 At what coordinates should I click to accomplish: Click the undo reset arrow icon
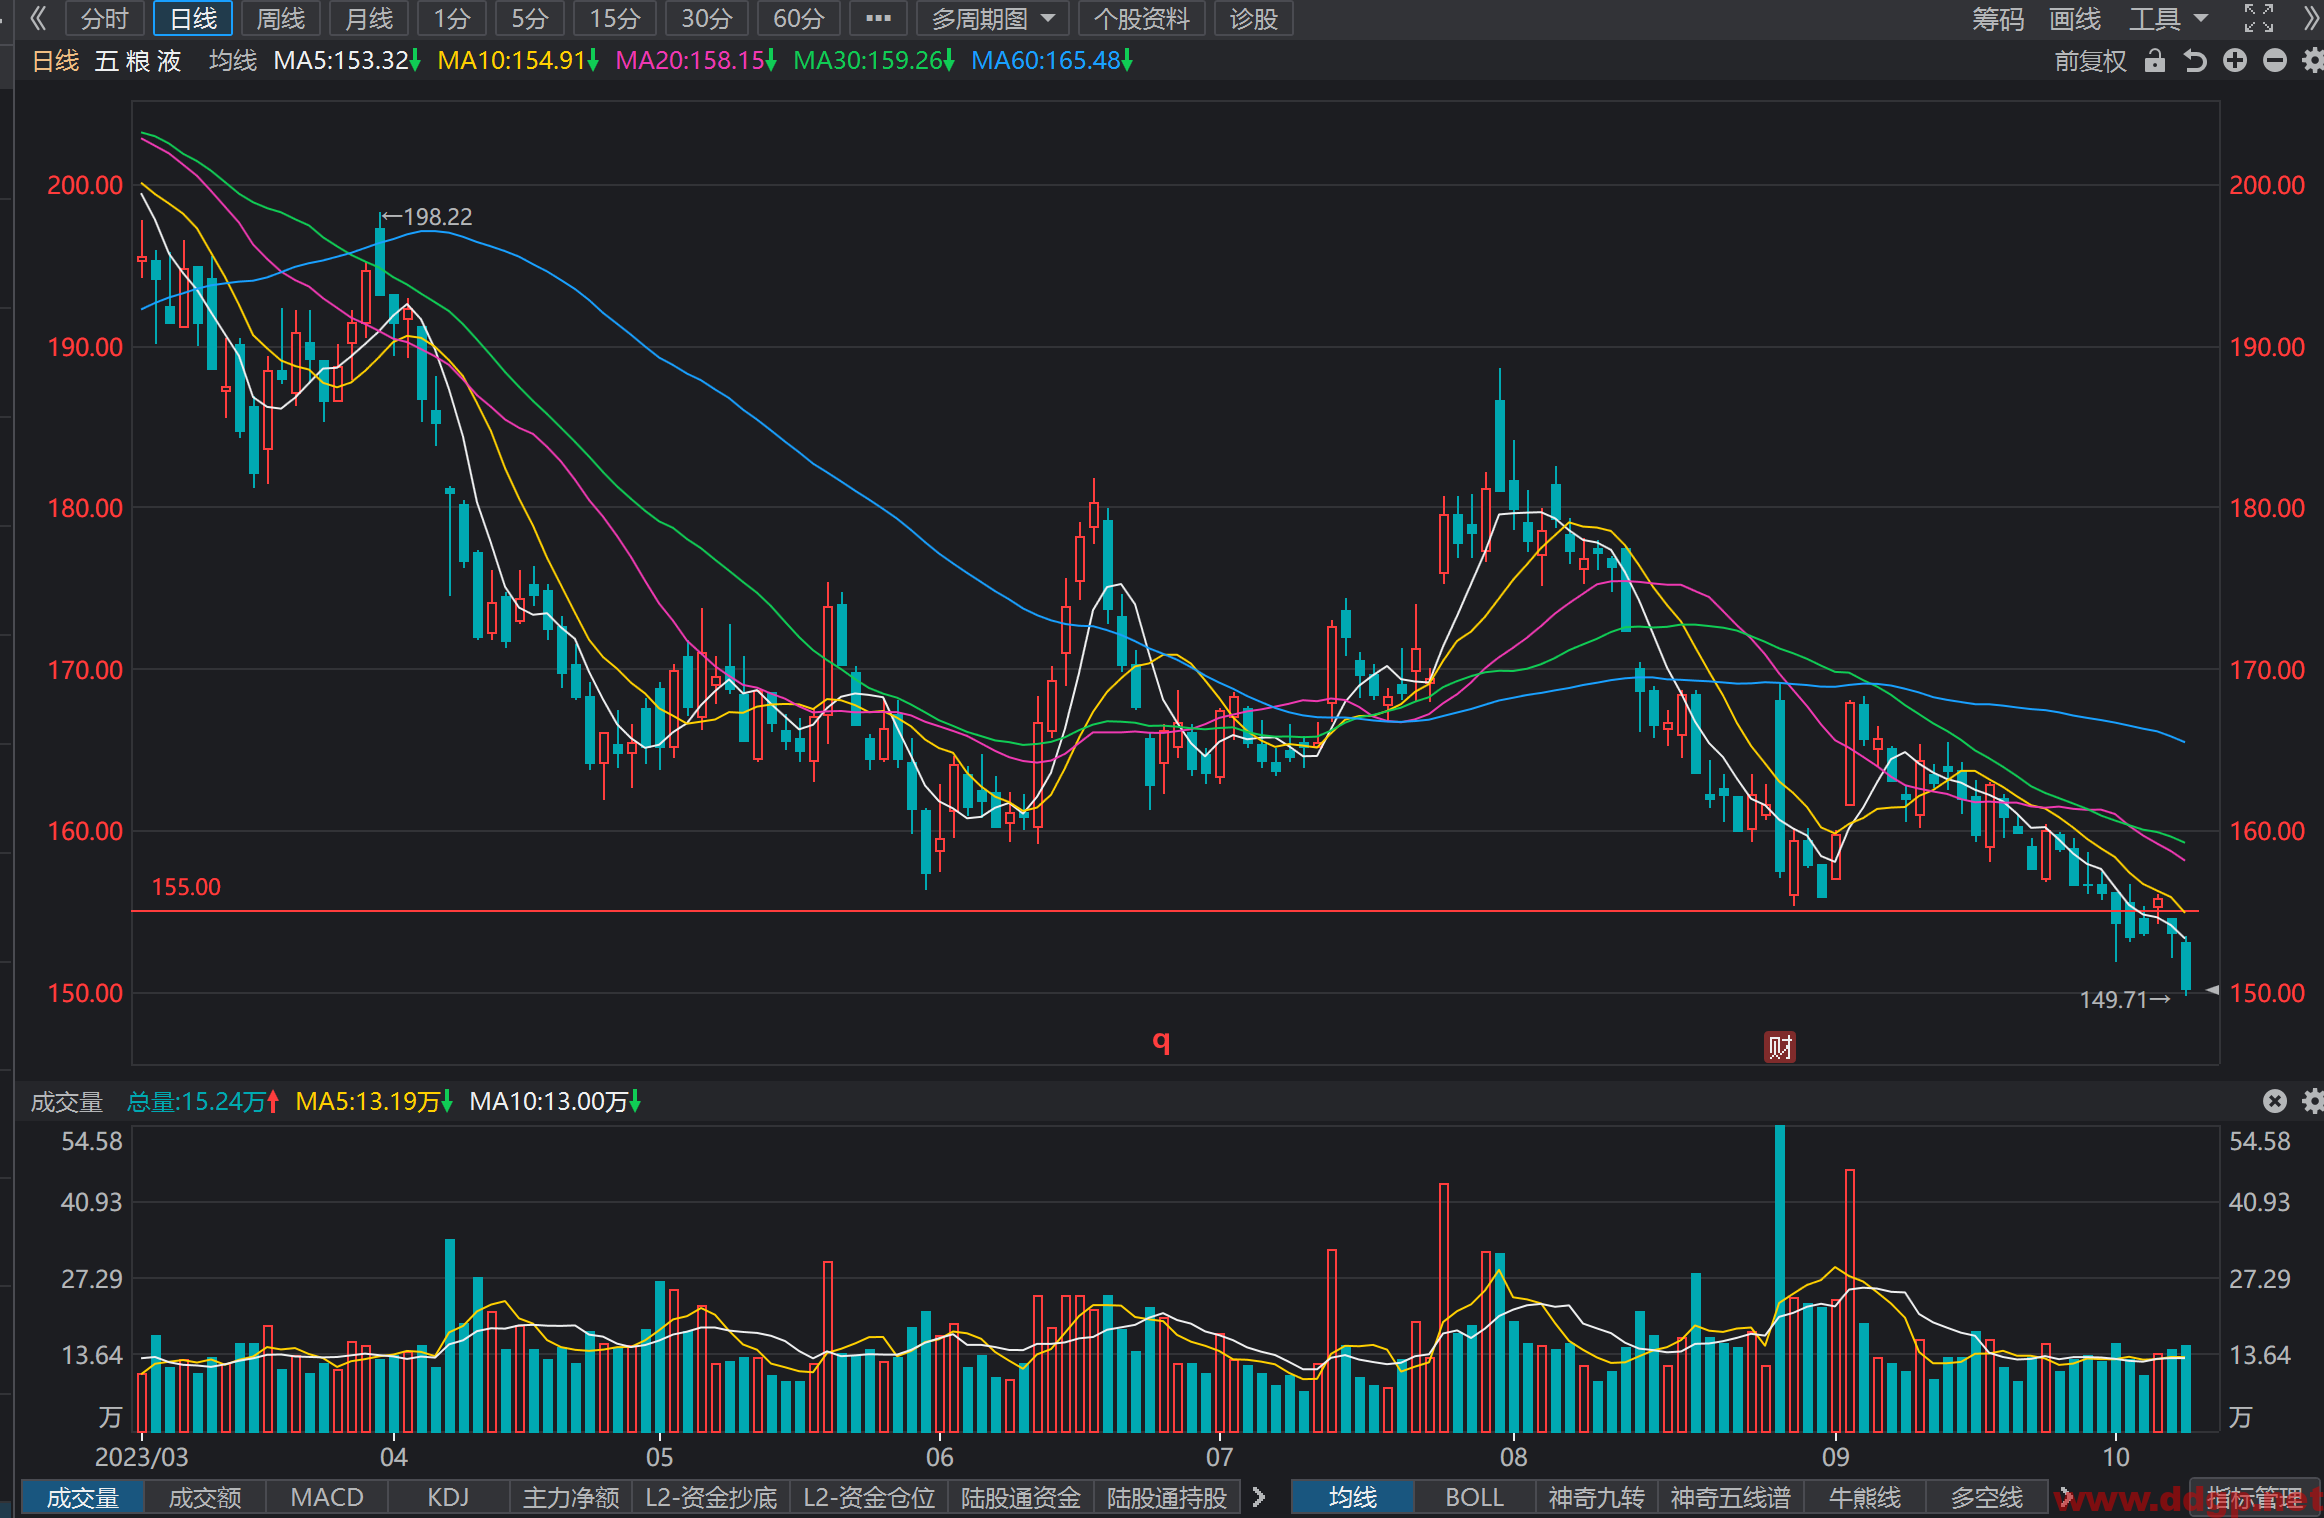coord(2194,61)
